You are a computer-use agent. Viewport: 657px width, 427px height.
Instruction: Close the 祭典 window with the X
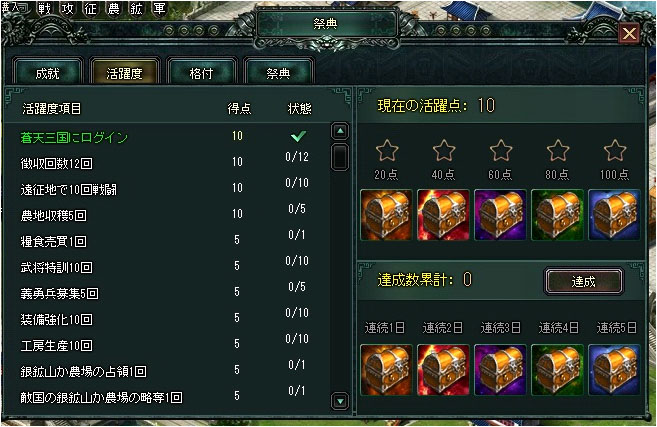tap(629, 33)
